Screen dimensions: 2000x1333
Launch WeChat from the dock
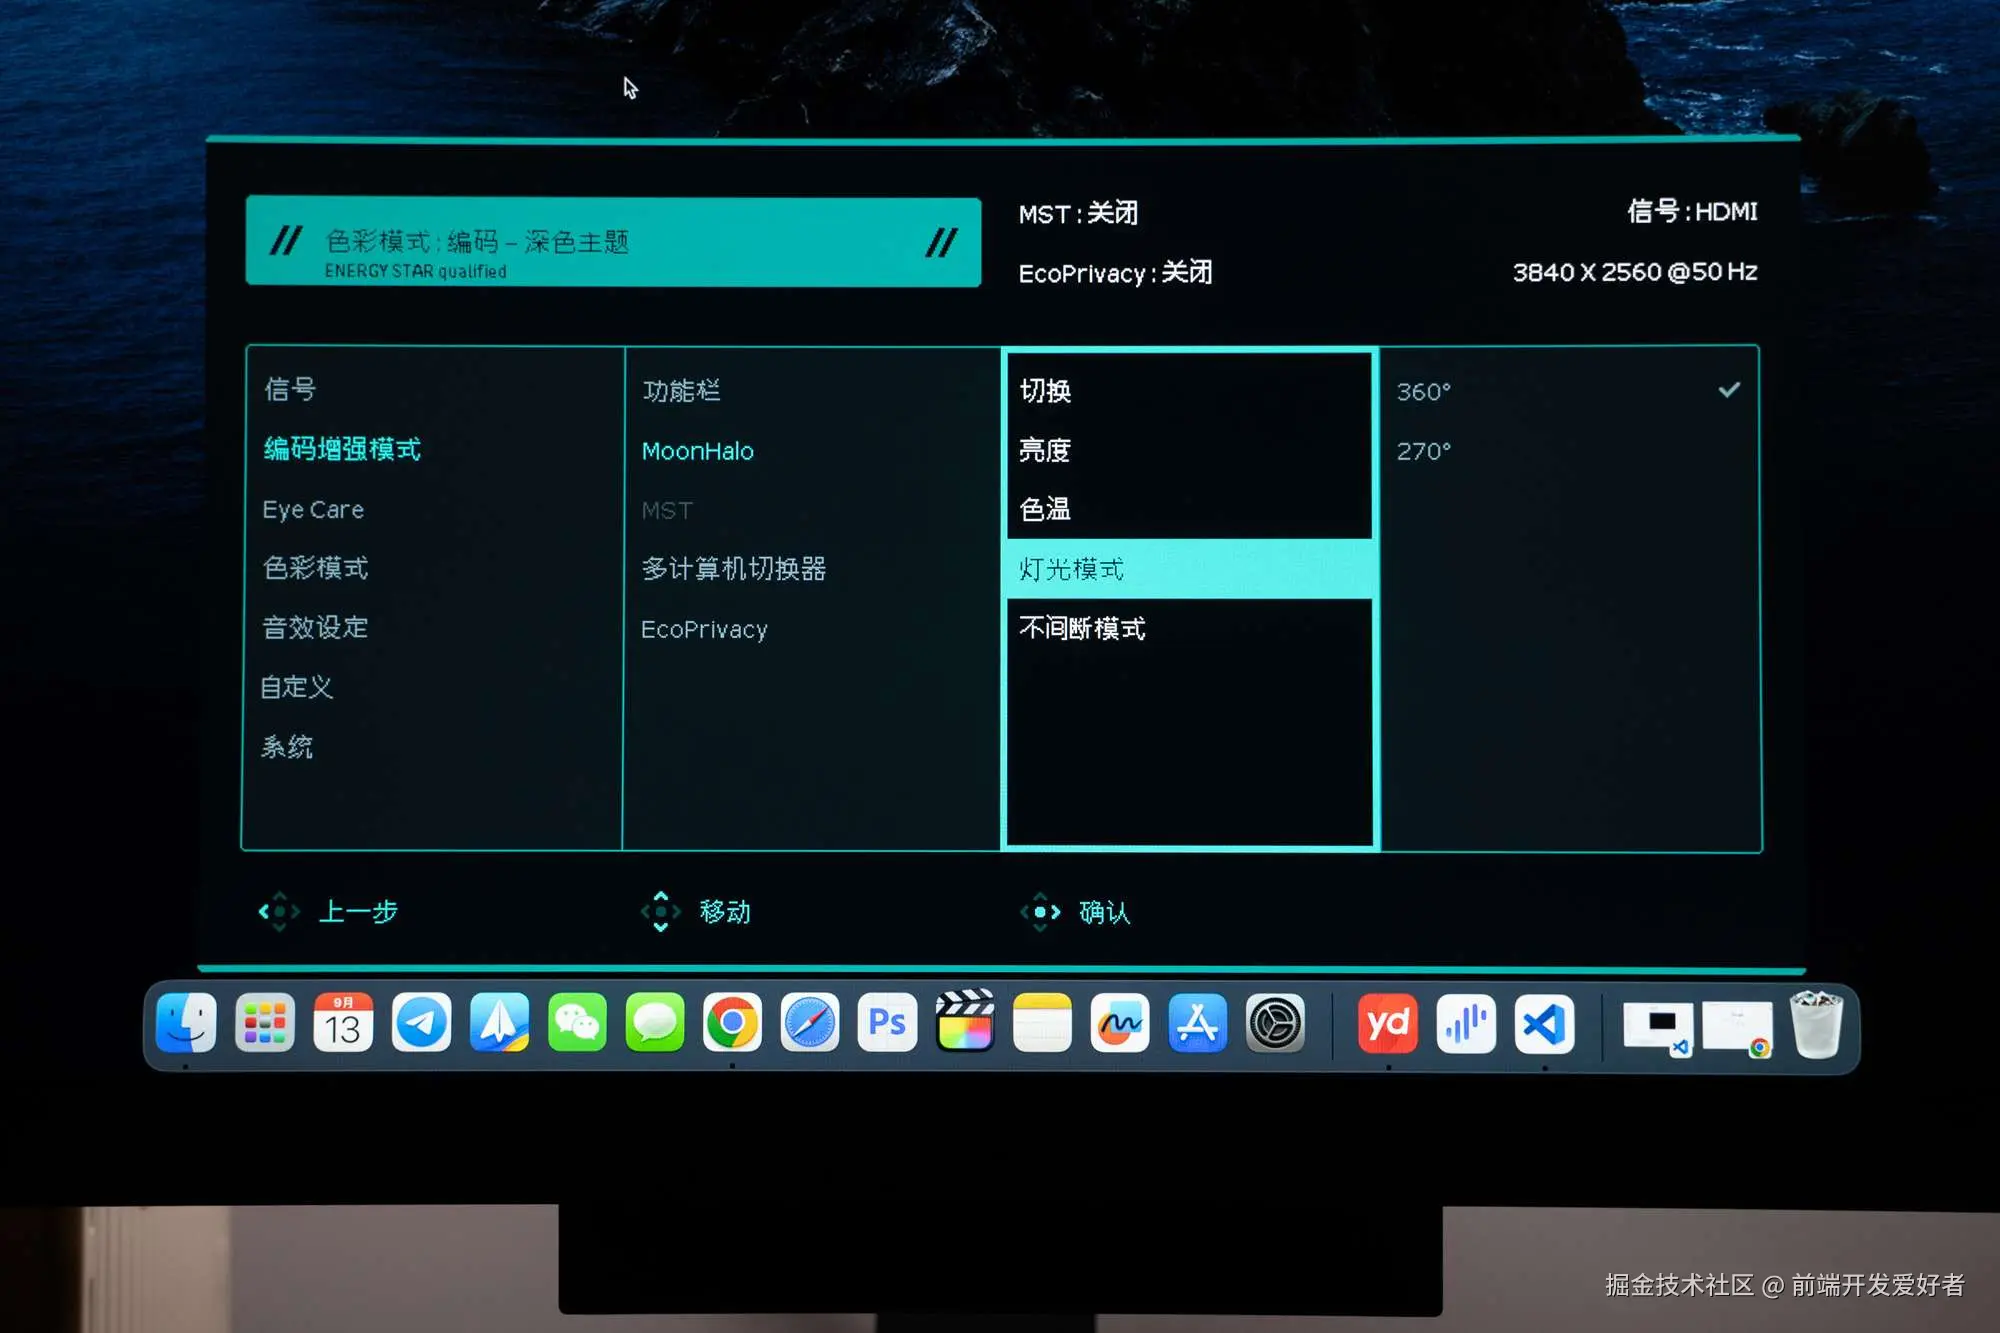577,1023
